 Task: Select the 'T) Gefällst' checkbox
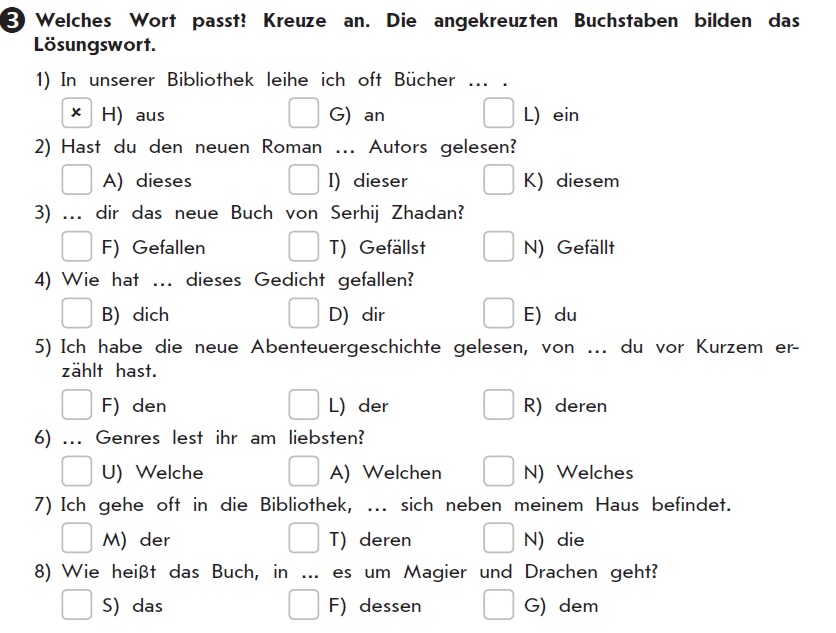click(x=303, y=247)
